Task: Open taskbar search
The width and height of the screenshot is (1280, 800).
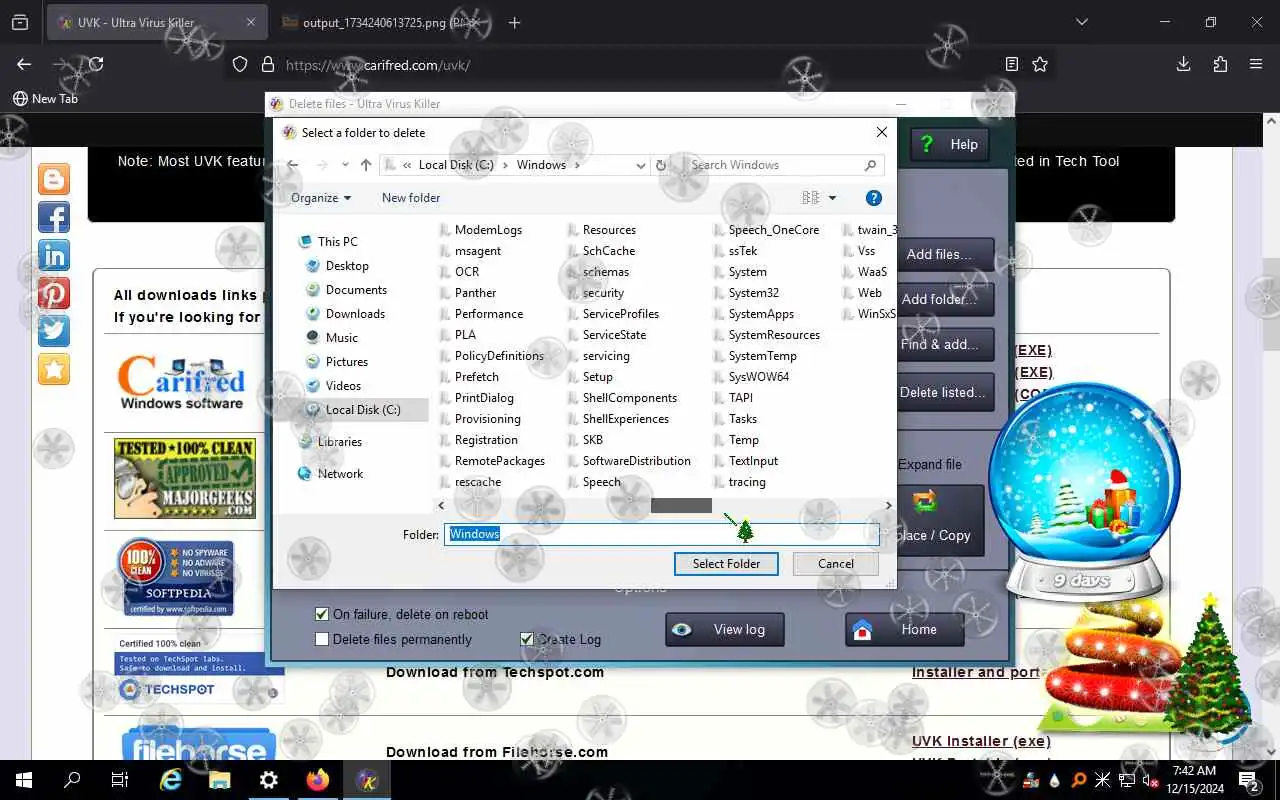Action: click(72, 780)
